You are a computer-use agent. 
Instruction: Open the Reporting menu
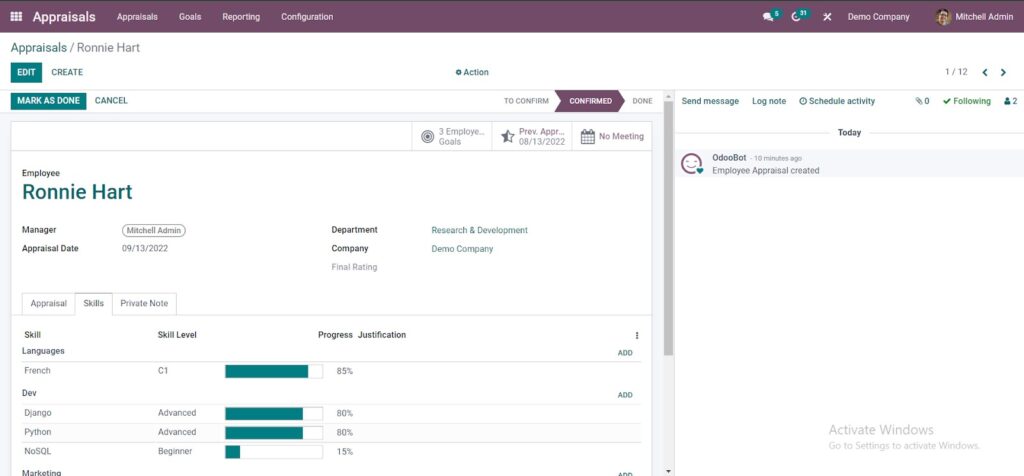[241, 17]
